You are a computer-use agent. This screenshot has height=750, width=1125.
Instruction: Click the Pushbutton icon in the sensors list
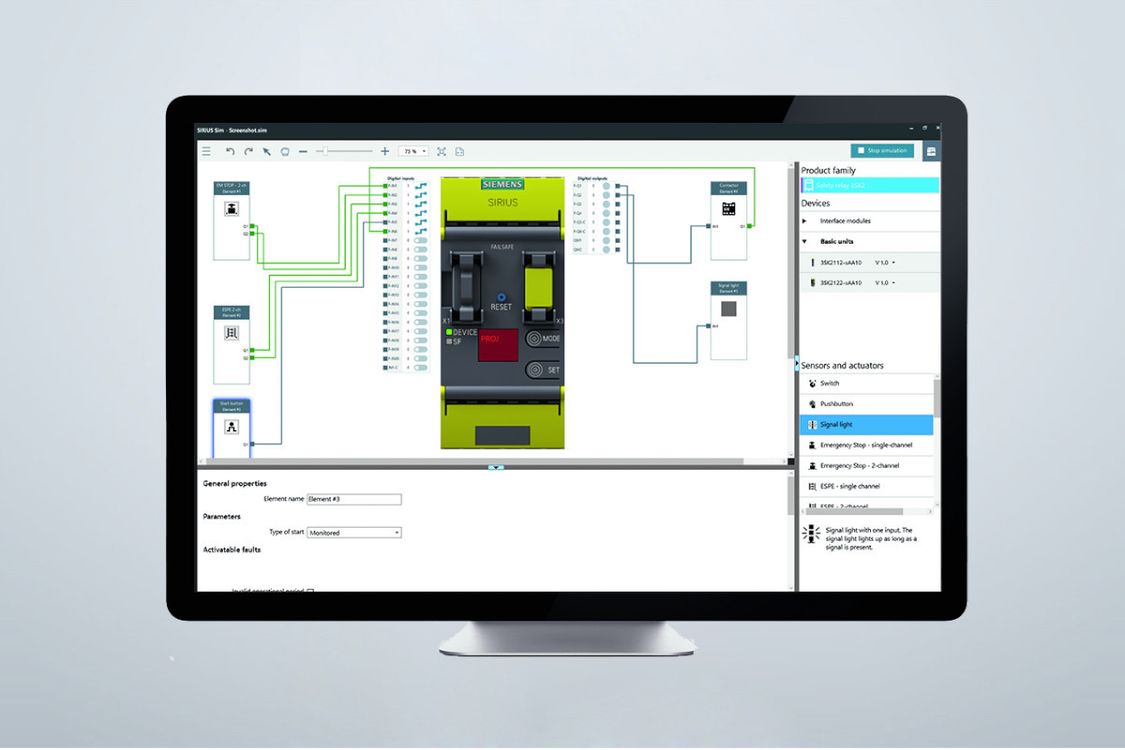[812, 404]
